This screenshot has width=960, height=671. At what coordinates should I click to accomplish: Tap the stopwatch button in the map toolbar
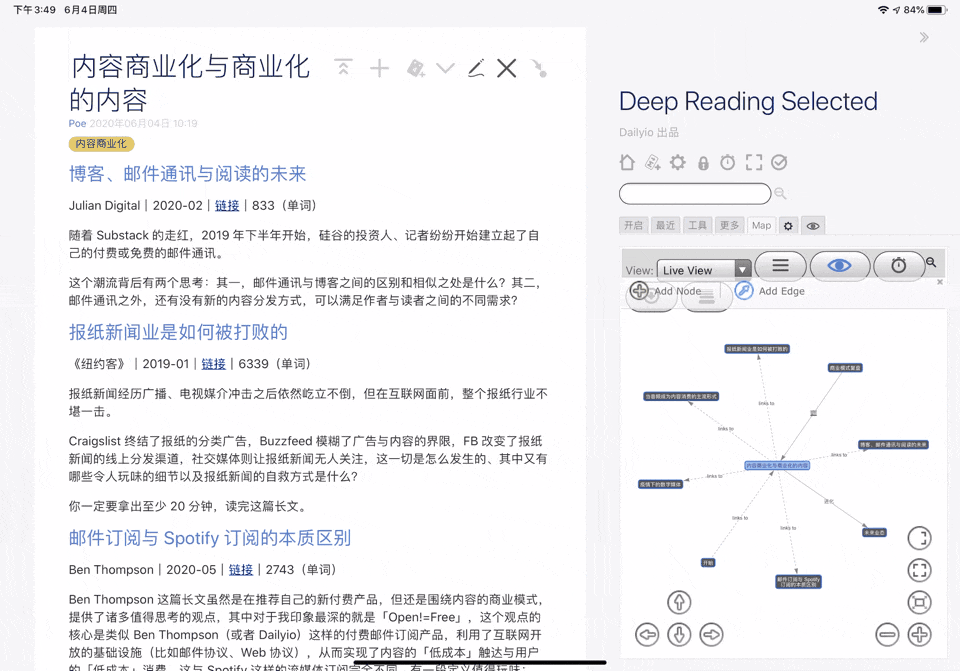899,266
